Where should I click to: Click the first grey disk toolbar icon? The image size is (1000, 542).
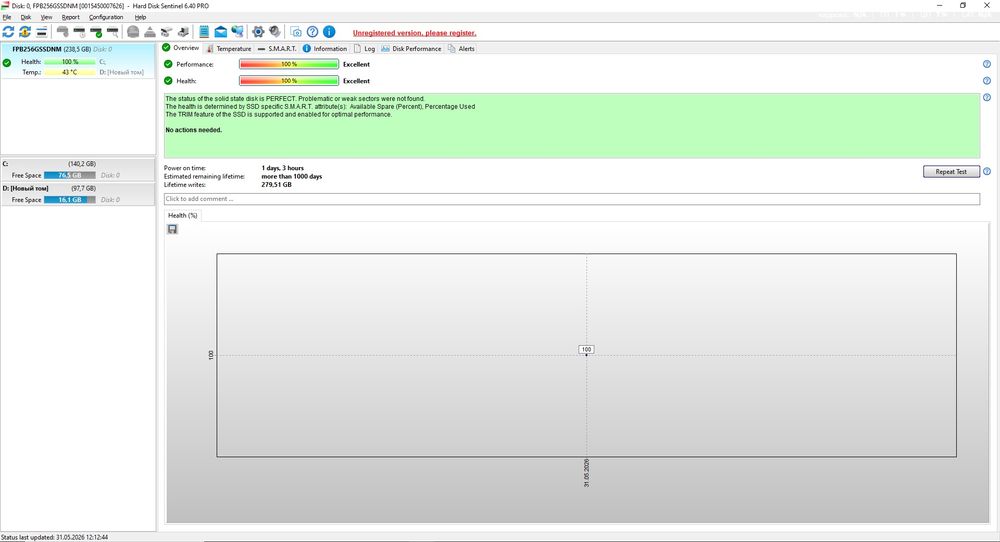click(x=62, y=31)
